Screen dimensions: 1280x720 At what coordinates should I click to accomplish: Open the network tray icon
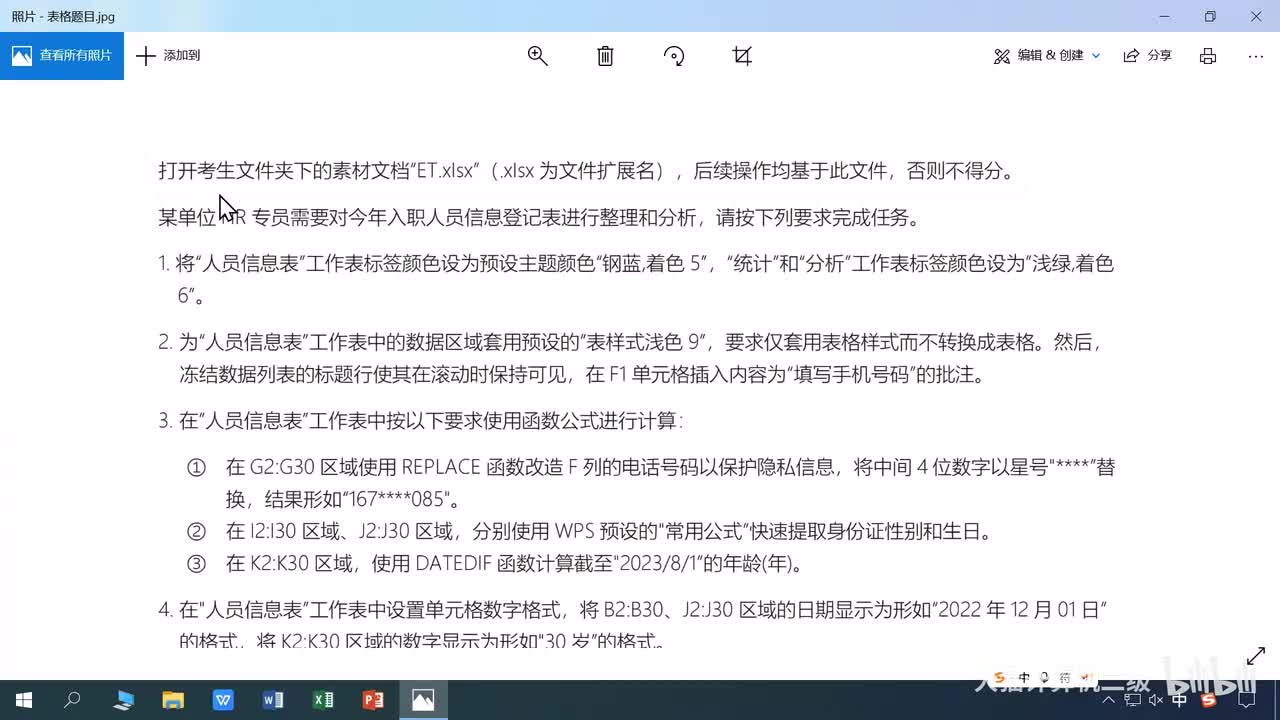tap(1134, 700)
